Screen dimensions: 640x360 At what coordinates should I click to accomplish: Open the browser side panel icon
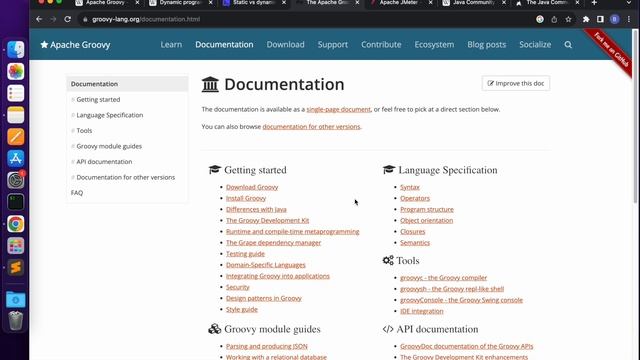(600, 19)
